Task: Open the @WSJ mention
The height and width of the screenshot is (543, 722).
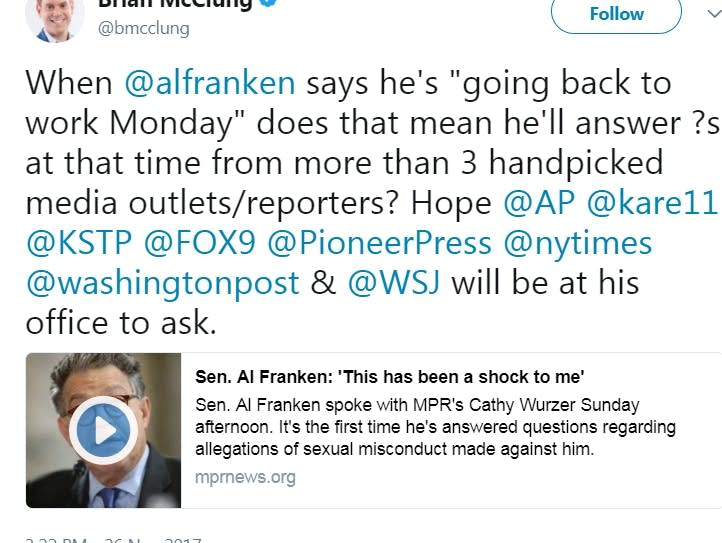Action: [395, 283]
